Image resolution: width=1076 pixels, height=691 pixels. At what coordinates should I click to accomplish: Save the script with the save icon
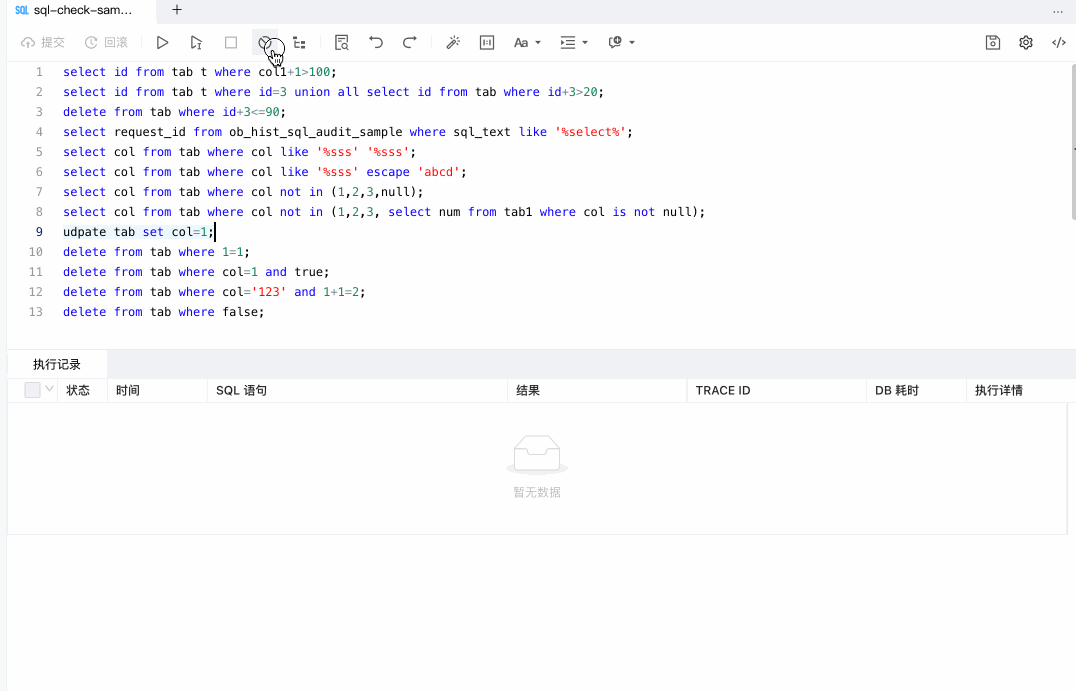[993, 43]
